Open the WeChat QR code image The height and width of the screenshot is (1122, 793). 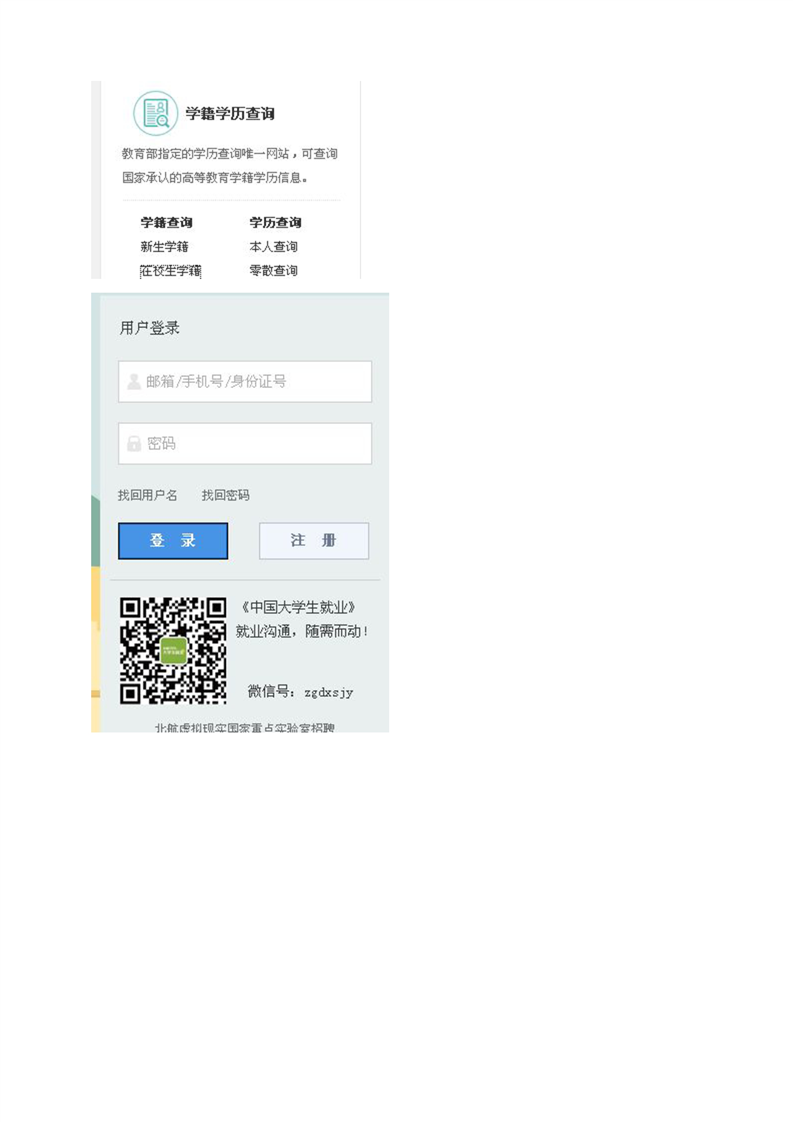pyautogui.click(x=173, y=651)
